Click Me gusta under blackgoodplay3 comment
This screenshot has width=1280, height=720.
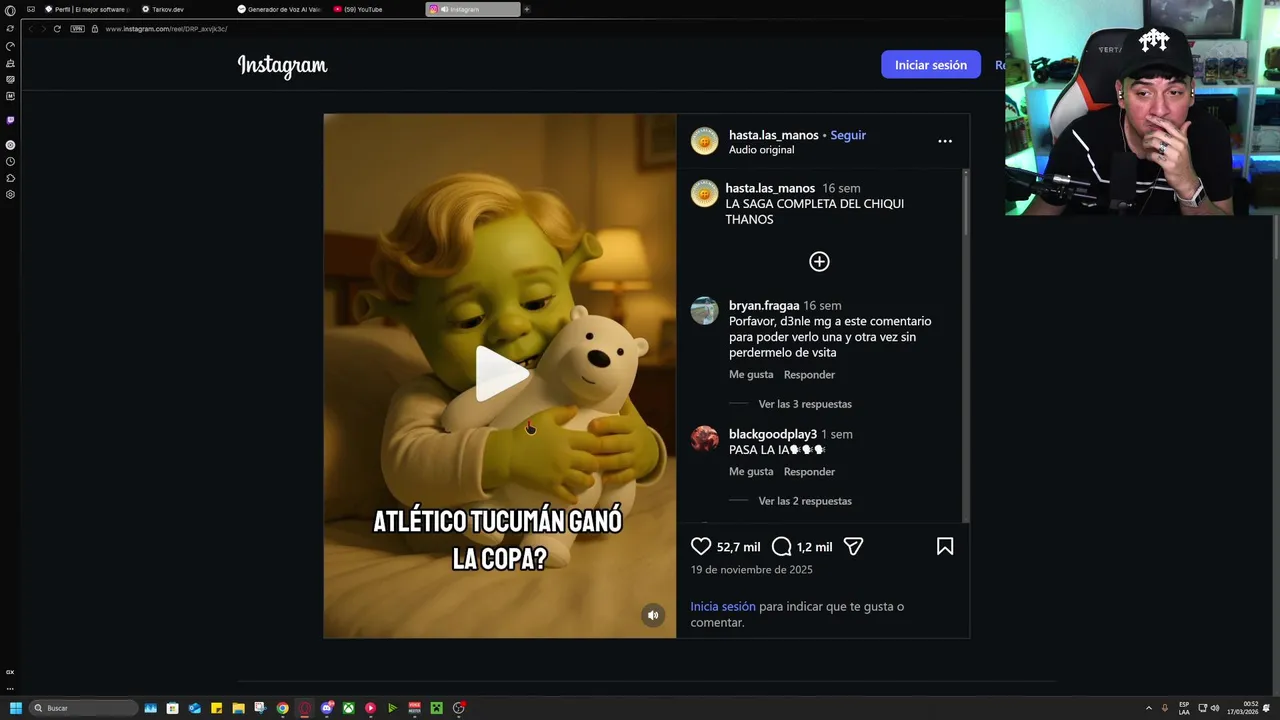pyautogui.click(x=751, y=471)
